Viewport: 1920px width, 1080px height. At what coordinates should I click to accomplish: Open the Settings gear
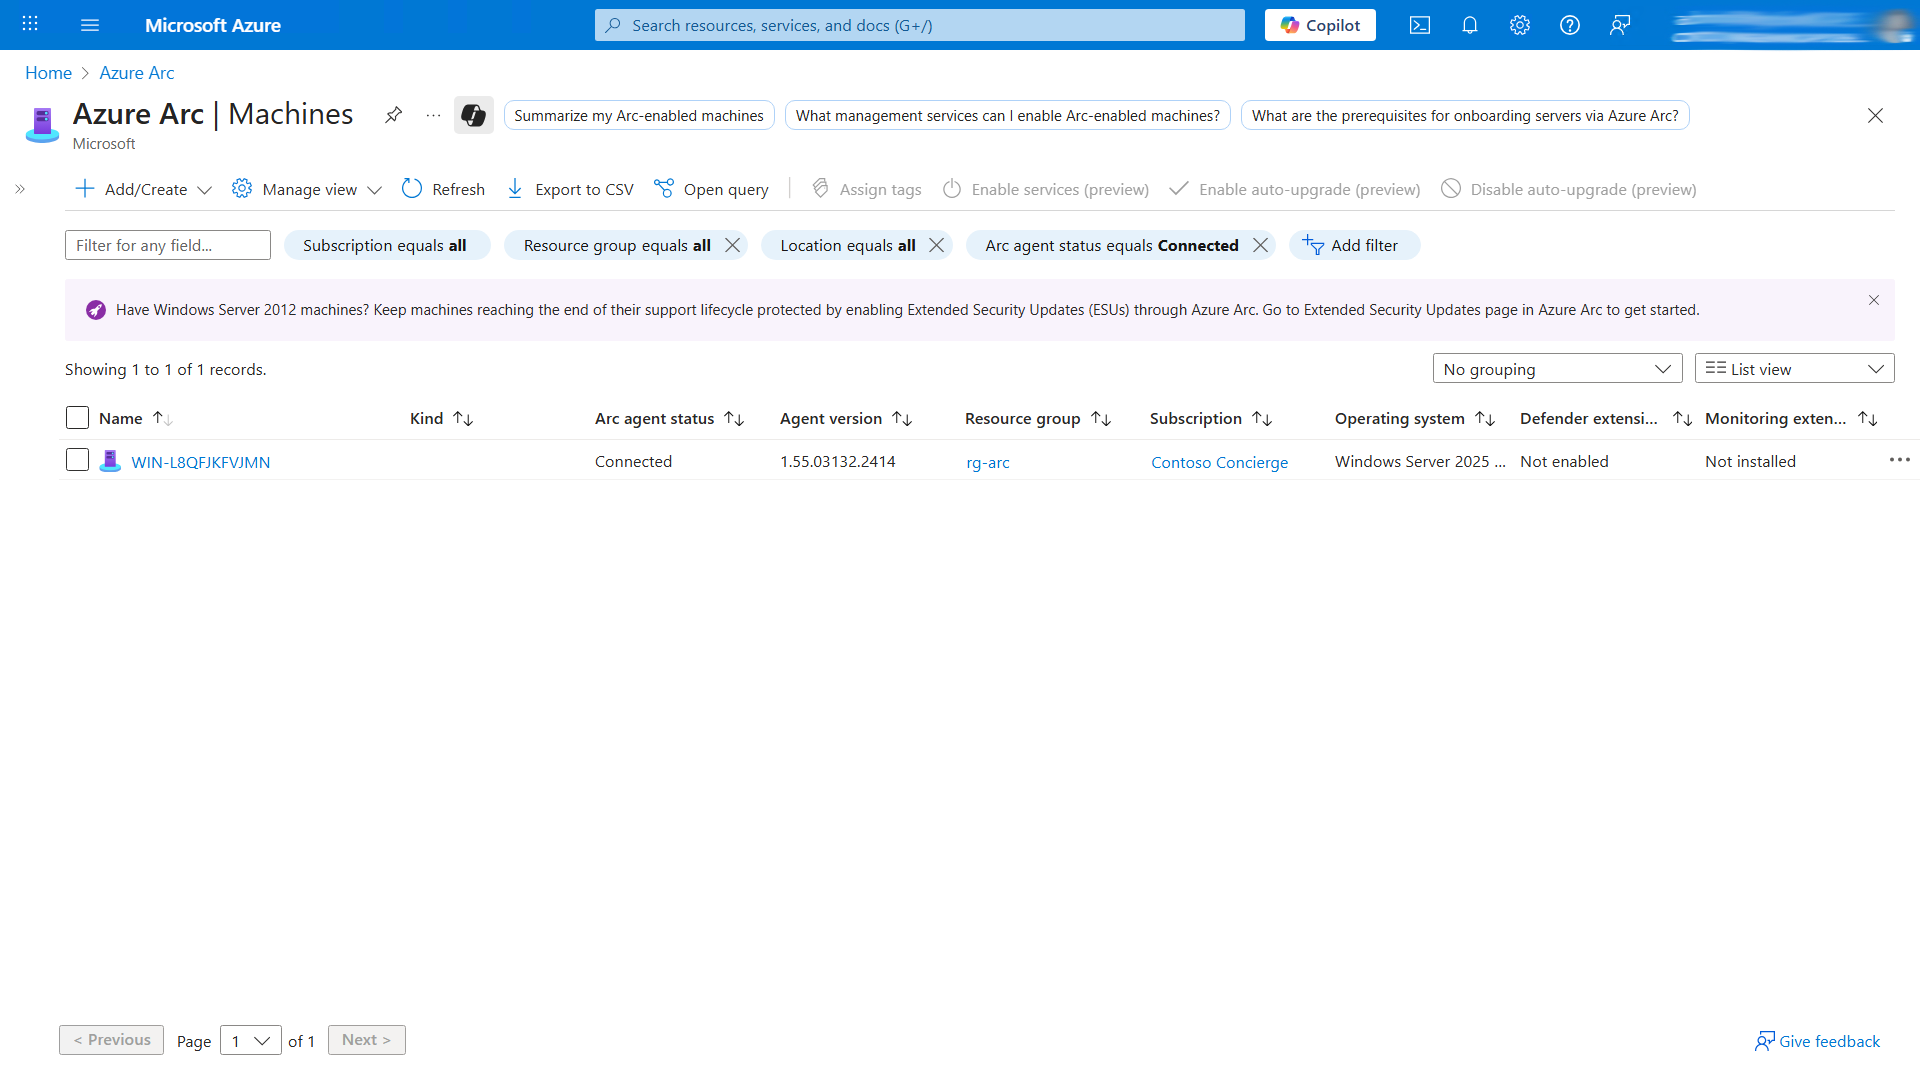[1519, 25]
